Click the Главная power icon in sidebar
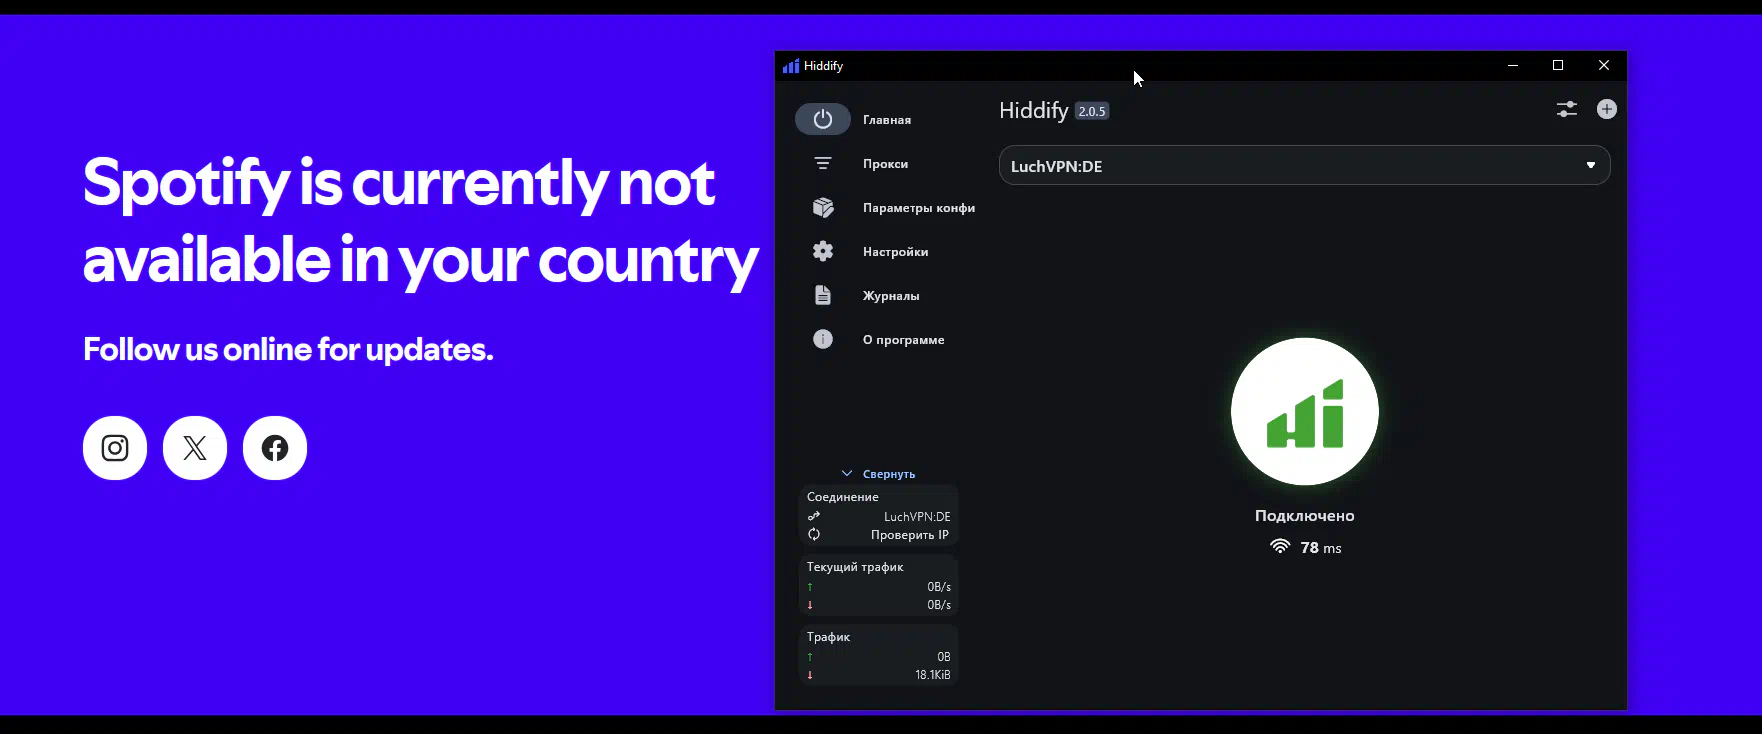The image size is (1762, 734). 823,119
